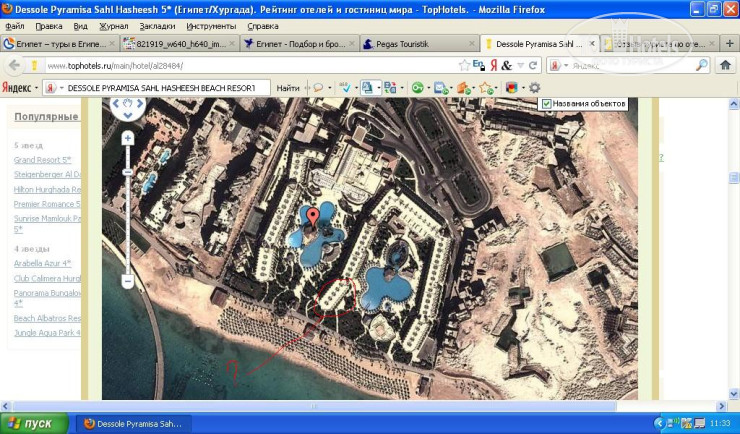The height and width of the screenshot is (434, 740).
Task: Zoom in using the map plus button
Action: tap(128, 138)
